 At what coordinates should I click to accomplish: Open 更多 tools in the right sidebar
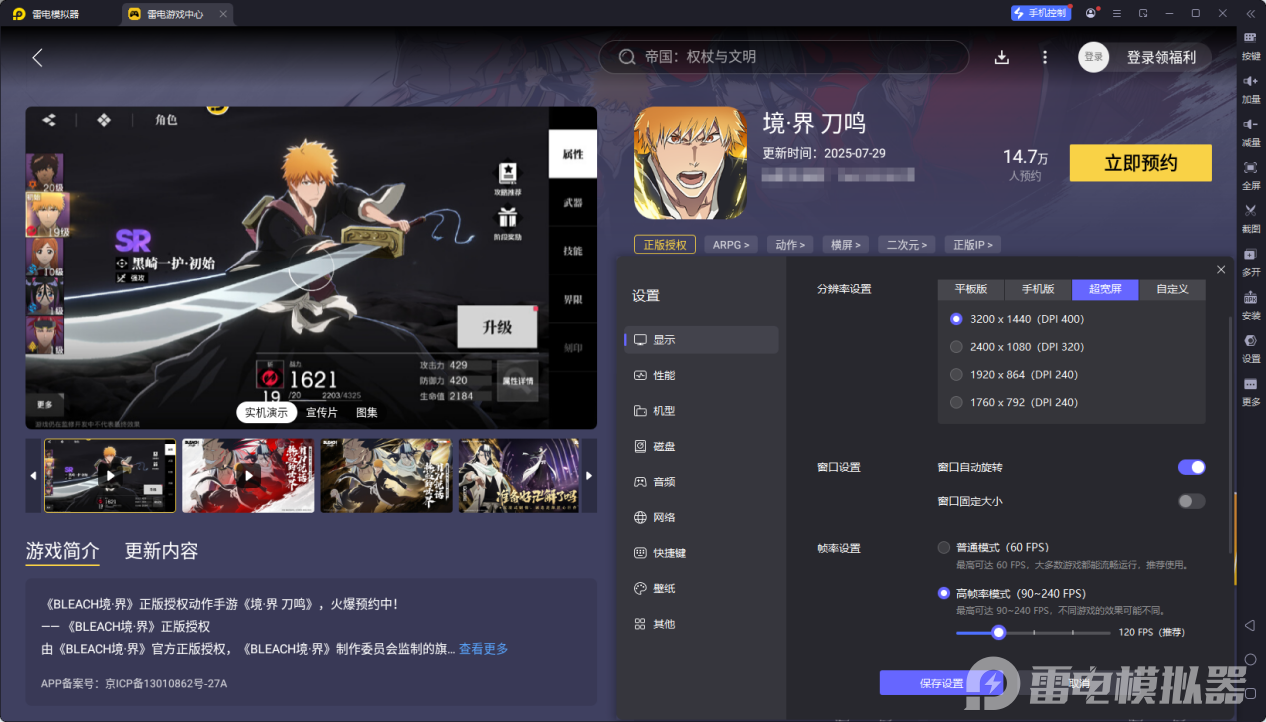click(1250, 391)
